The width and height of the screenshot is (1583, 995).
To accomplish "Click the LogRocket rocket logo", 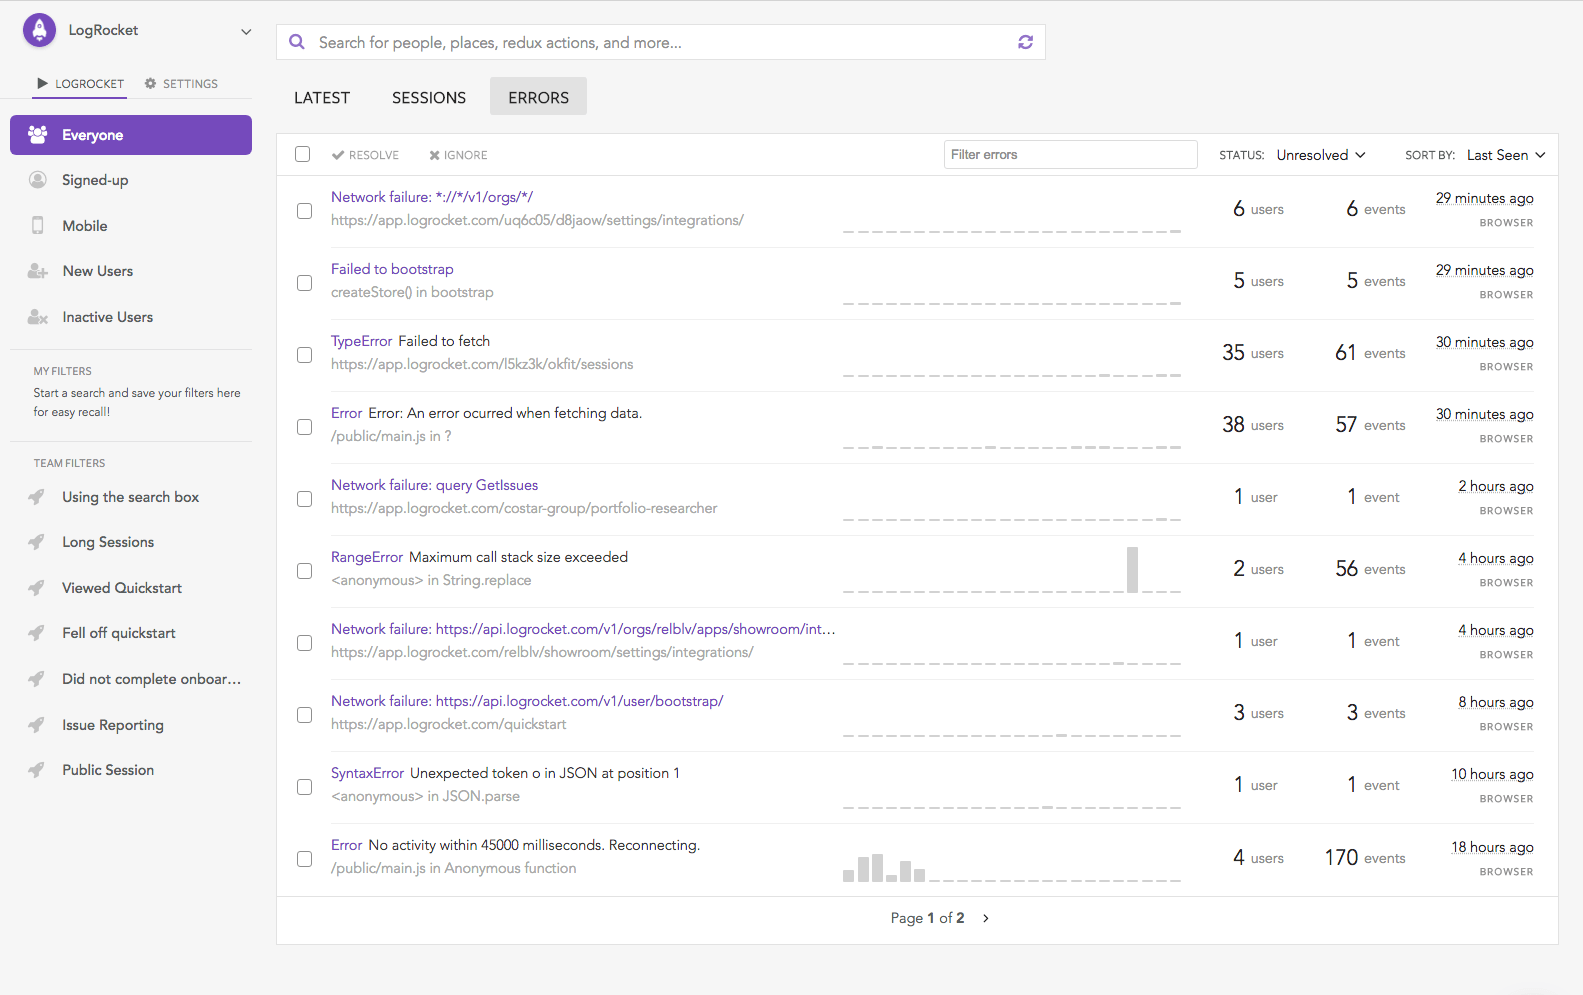I will [39, 30].
